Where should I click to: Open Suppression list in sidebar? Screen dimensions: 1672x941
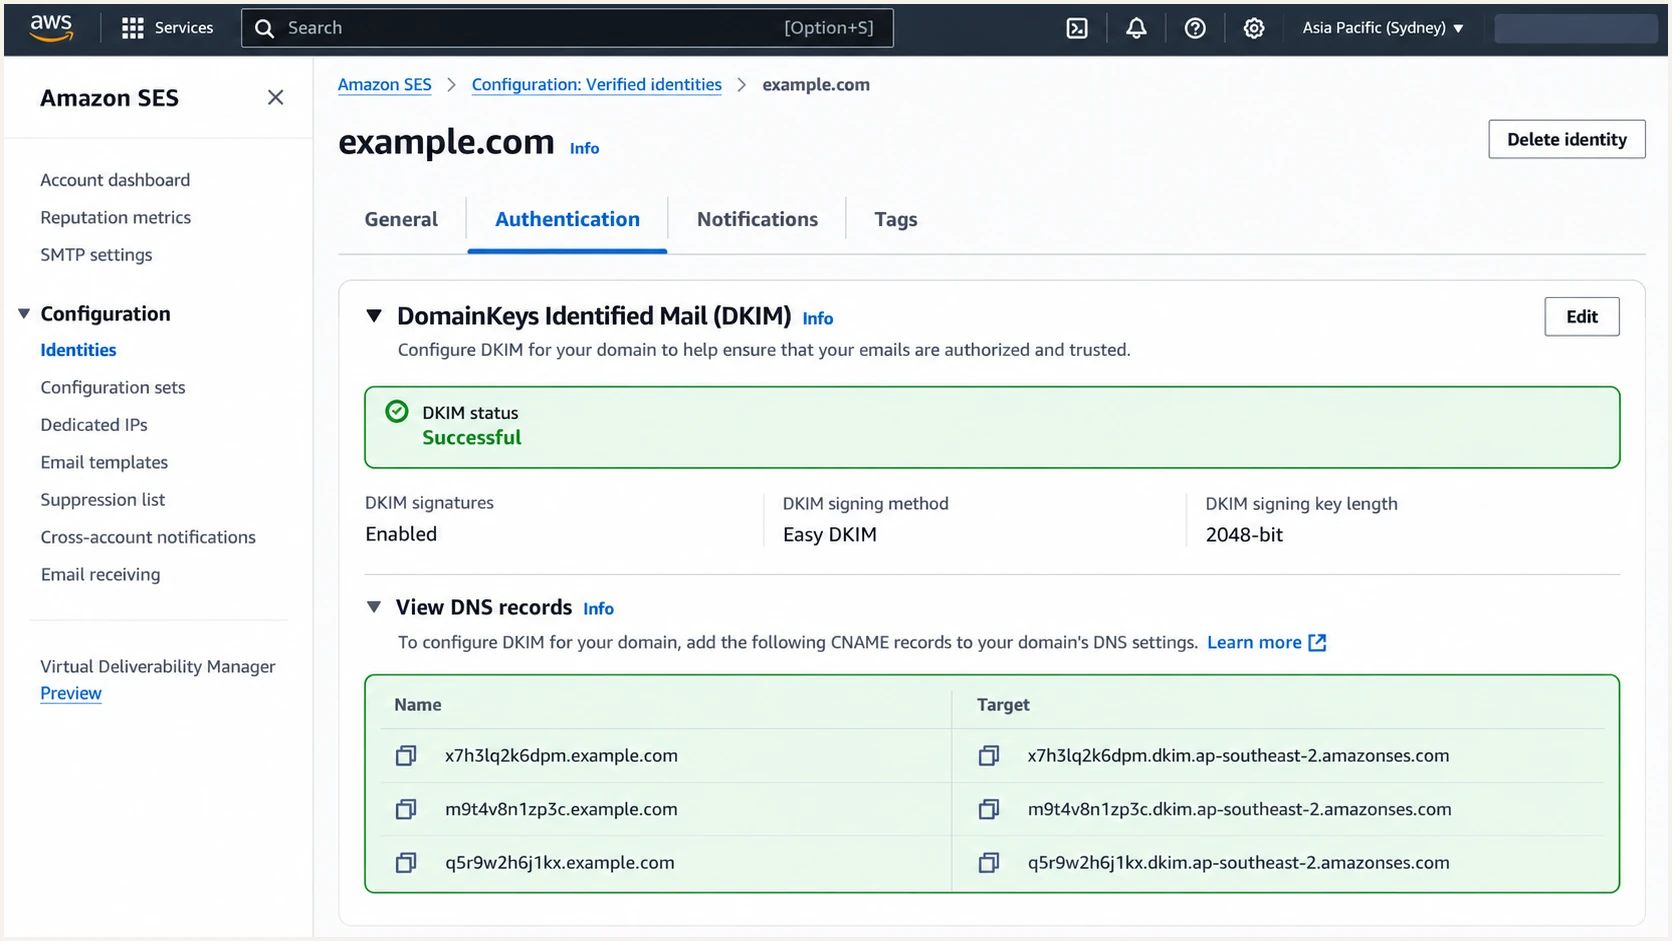tap(103, 499)
